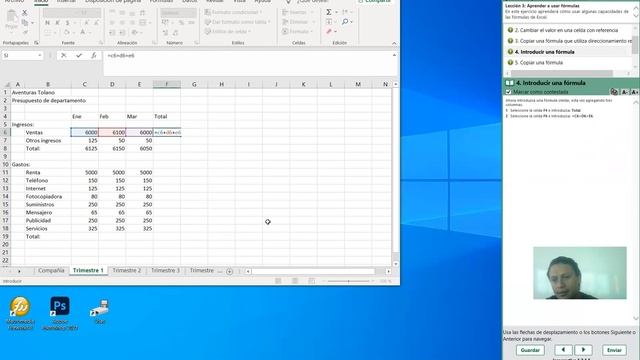Open the number format combo box
Image resolution: width=640 pixels, height=360 pixels.
[x=178, y=13]
